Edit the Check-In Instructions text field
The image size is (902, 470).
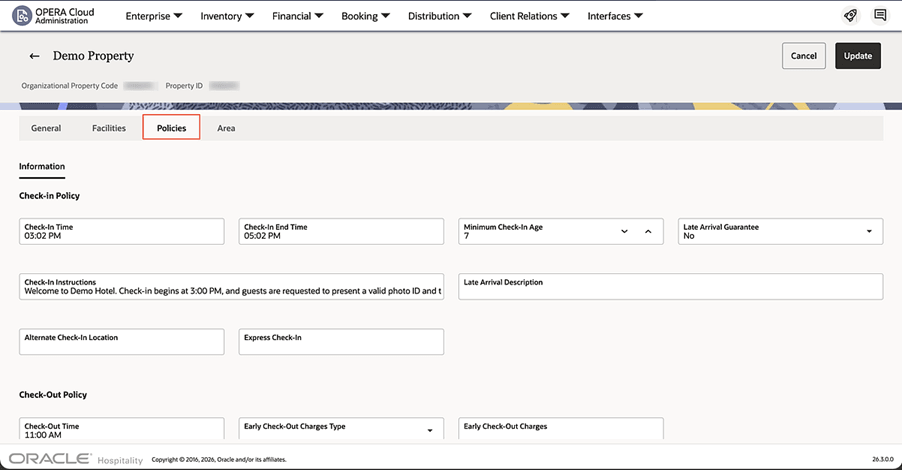click(231, 286)
